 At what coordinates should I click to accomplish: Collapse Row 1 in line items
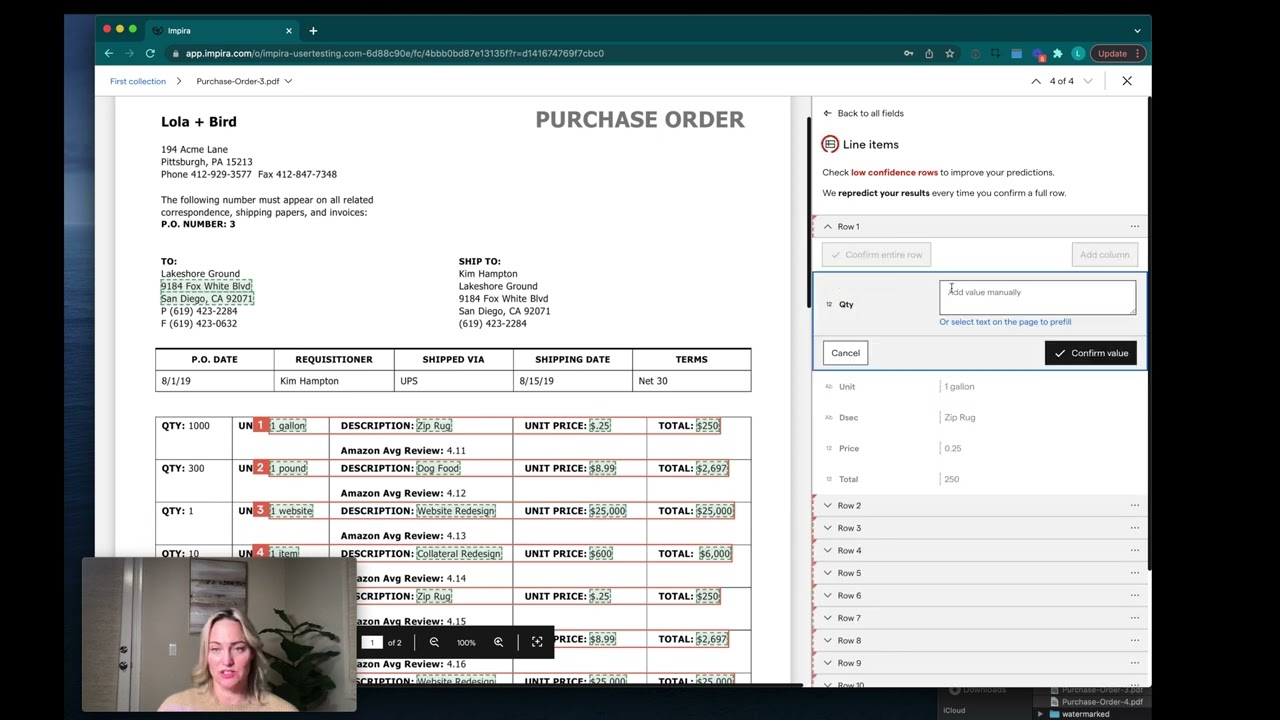click(828, 226)
